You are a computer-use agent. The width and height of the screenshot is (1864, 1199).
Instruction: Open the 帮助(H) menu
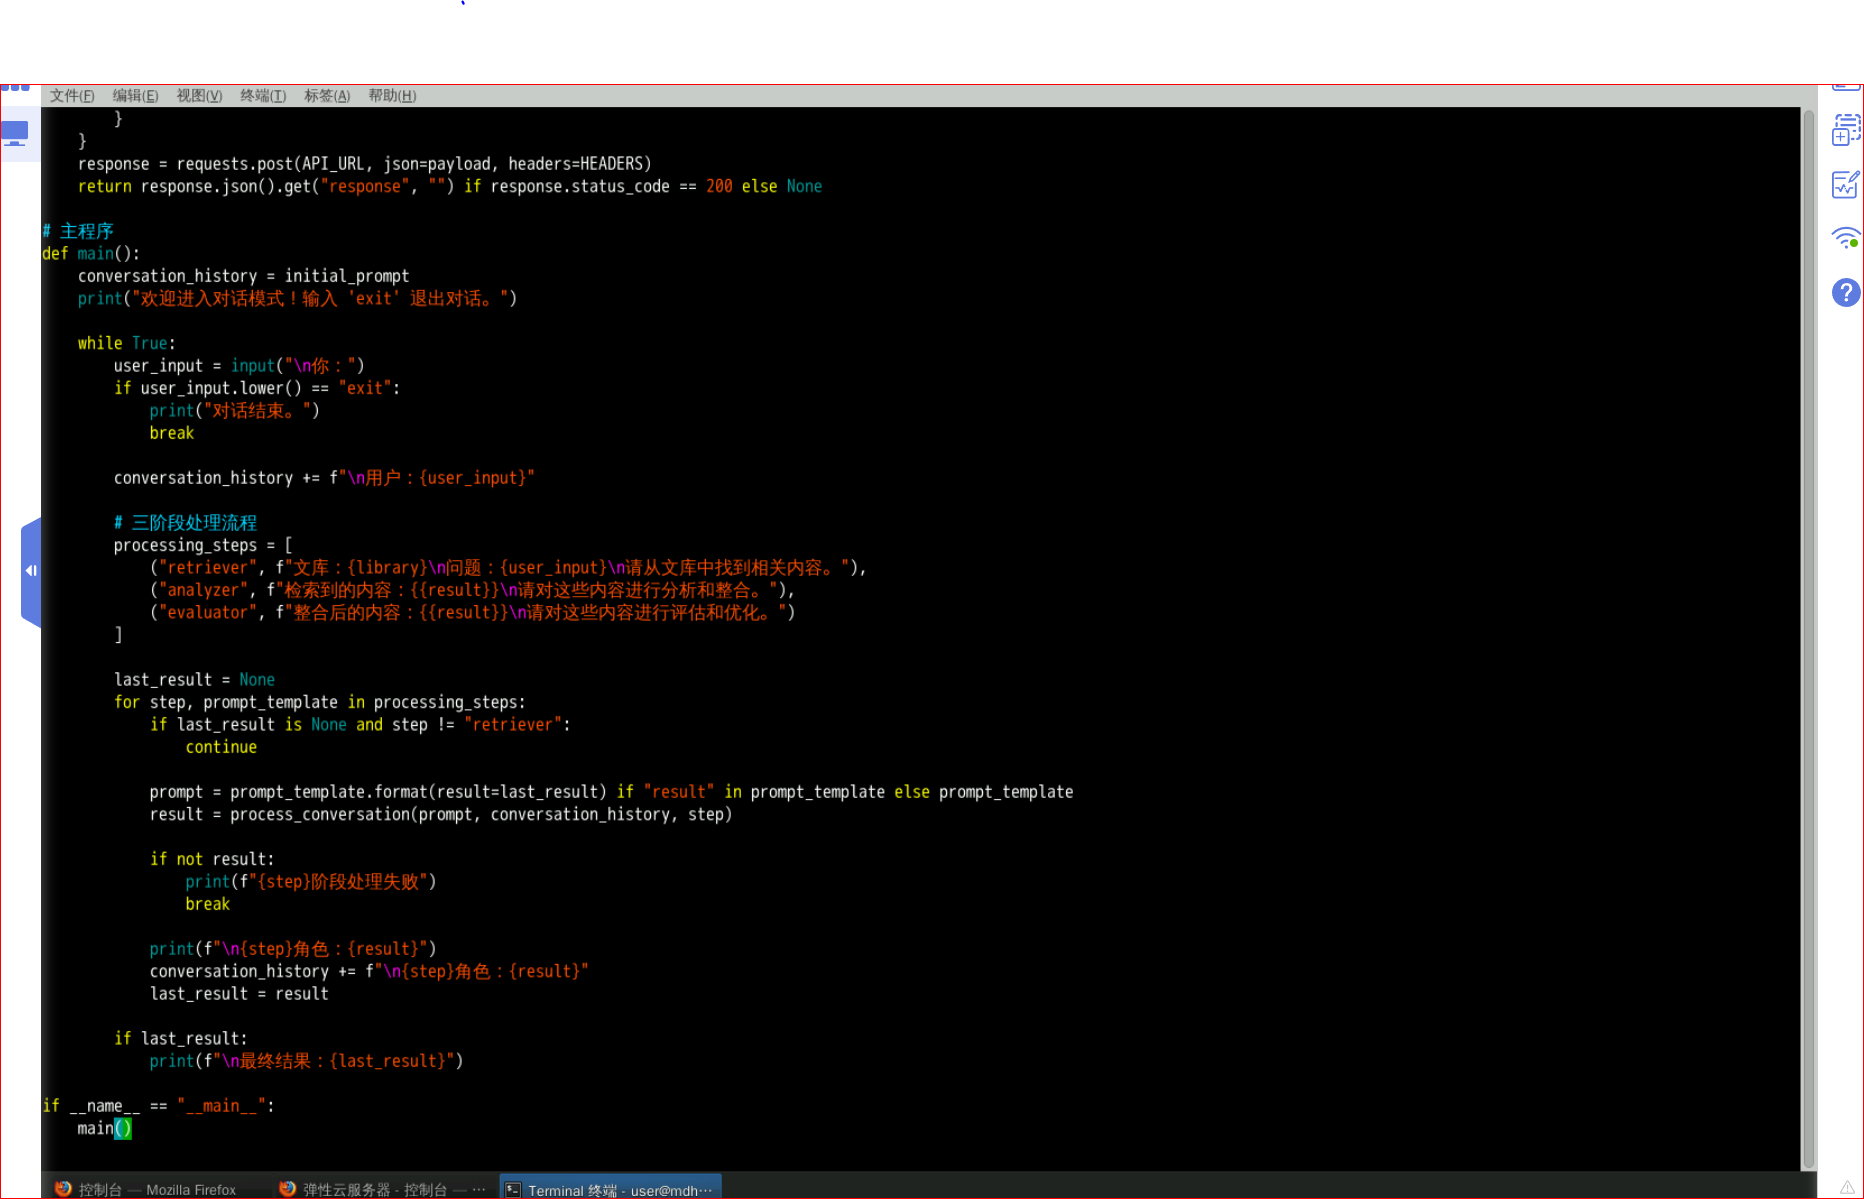pos(392,96)
